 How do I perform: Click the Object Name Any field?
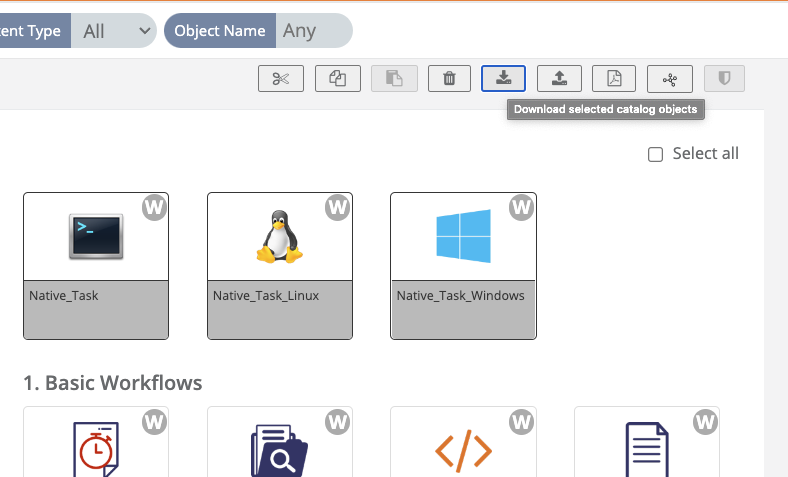click(x=314, y=31)
